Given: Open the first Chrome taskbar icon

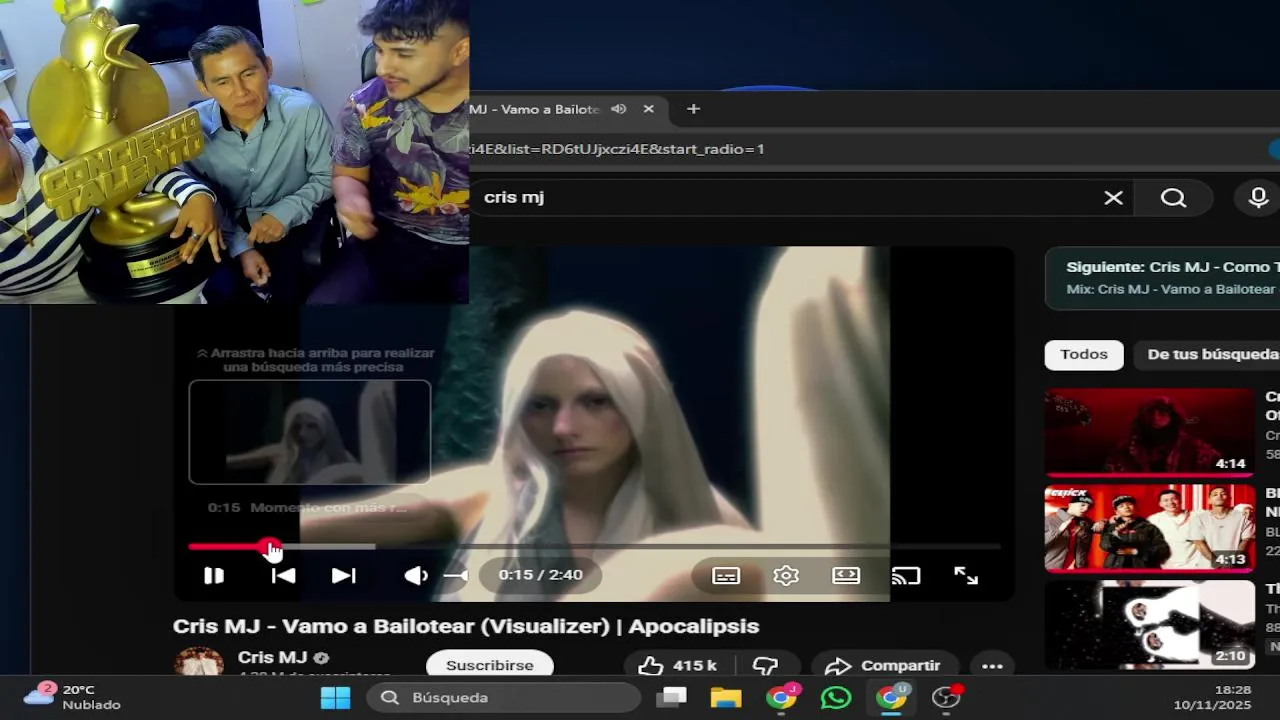Looking at the screenshot, I should (781, 697).
